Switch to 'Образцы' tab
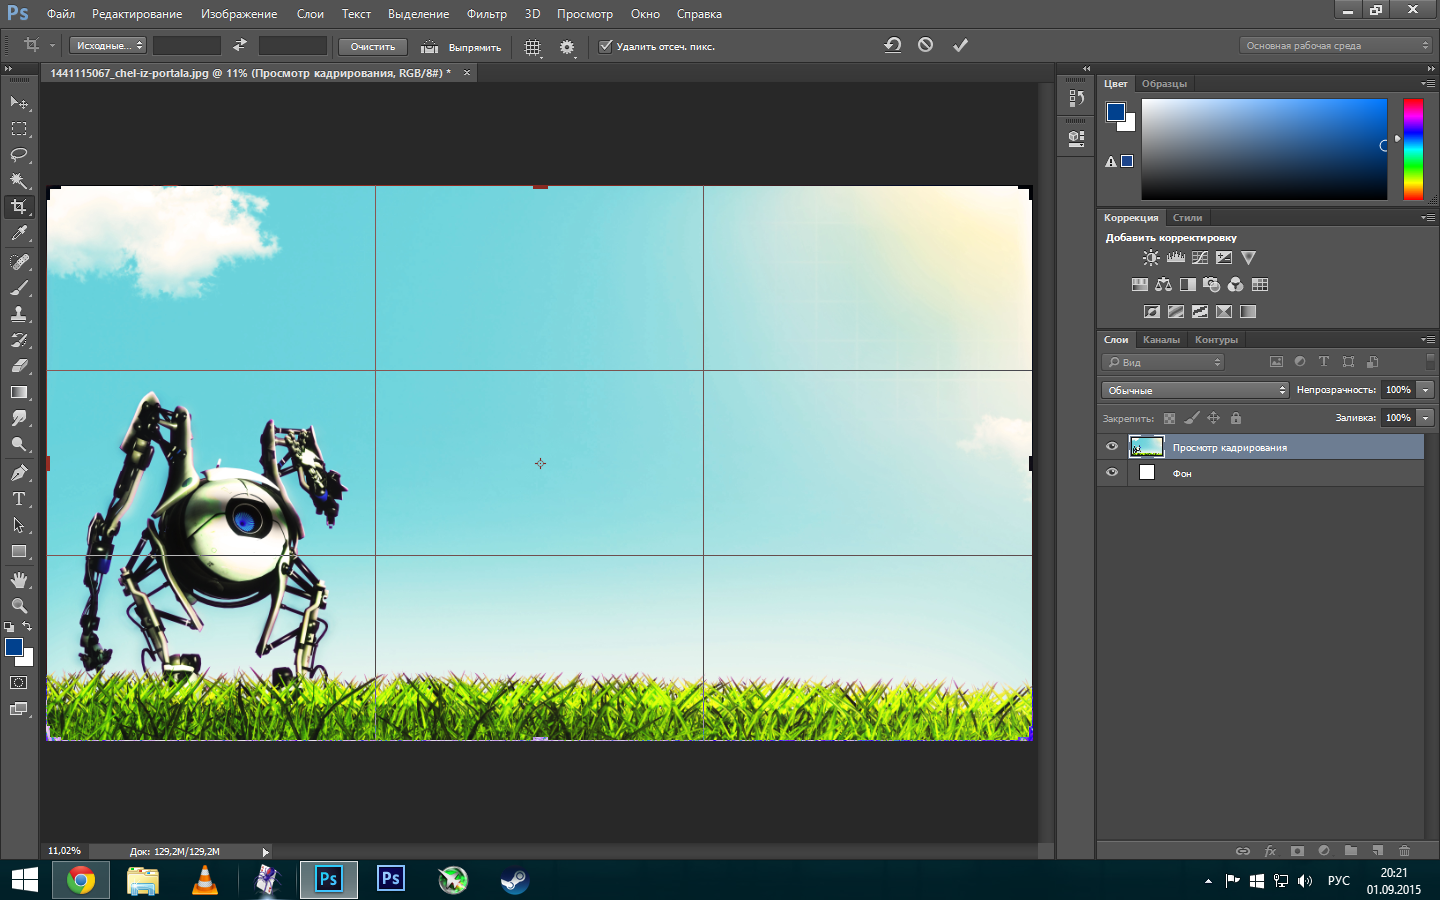This screenshot has height=900, width=1440. pyautogui.click(x=1164, y=84)
